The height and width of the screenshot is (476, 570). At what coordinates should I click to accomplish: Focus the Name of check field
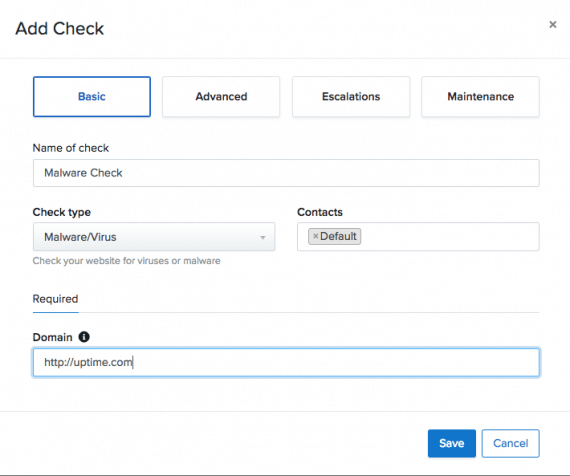pyautogui.click(x=286, y=173)
